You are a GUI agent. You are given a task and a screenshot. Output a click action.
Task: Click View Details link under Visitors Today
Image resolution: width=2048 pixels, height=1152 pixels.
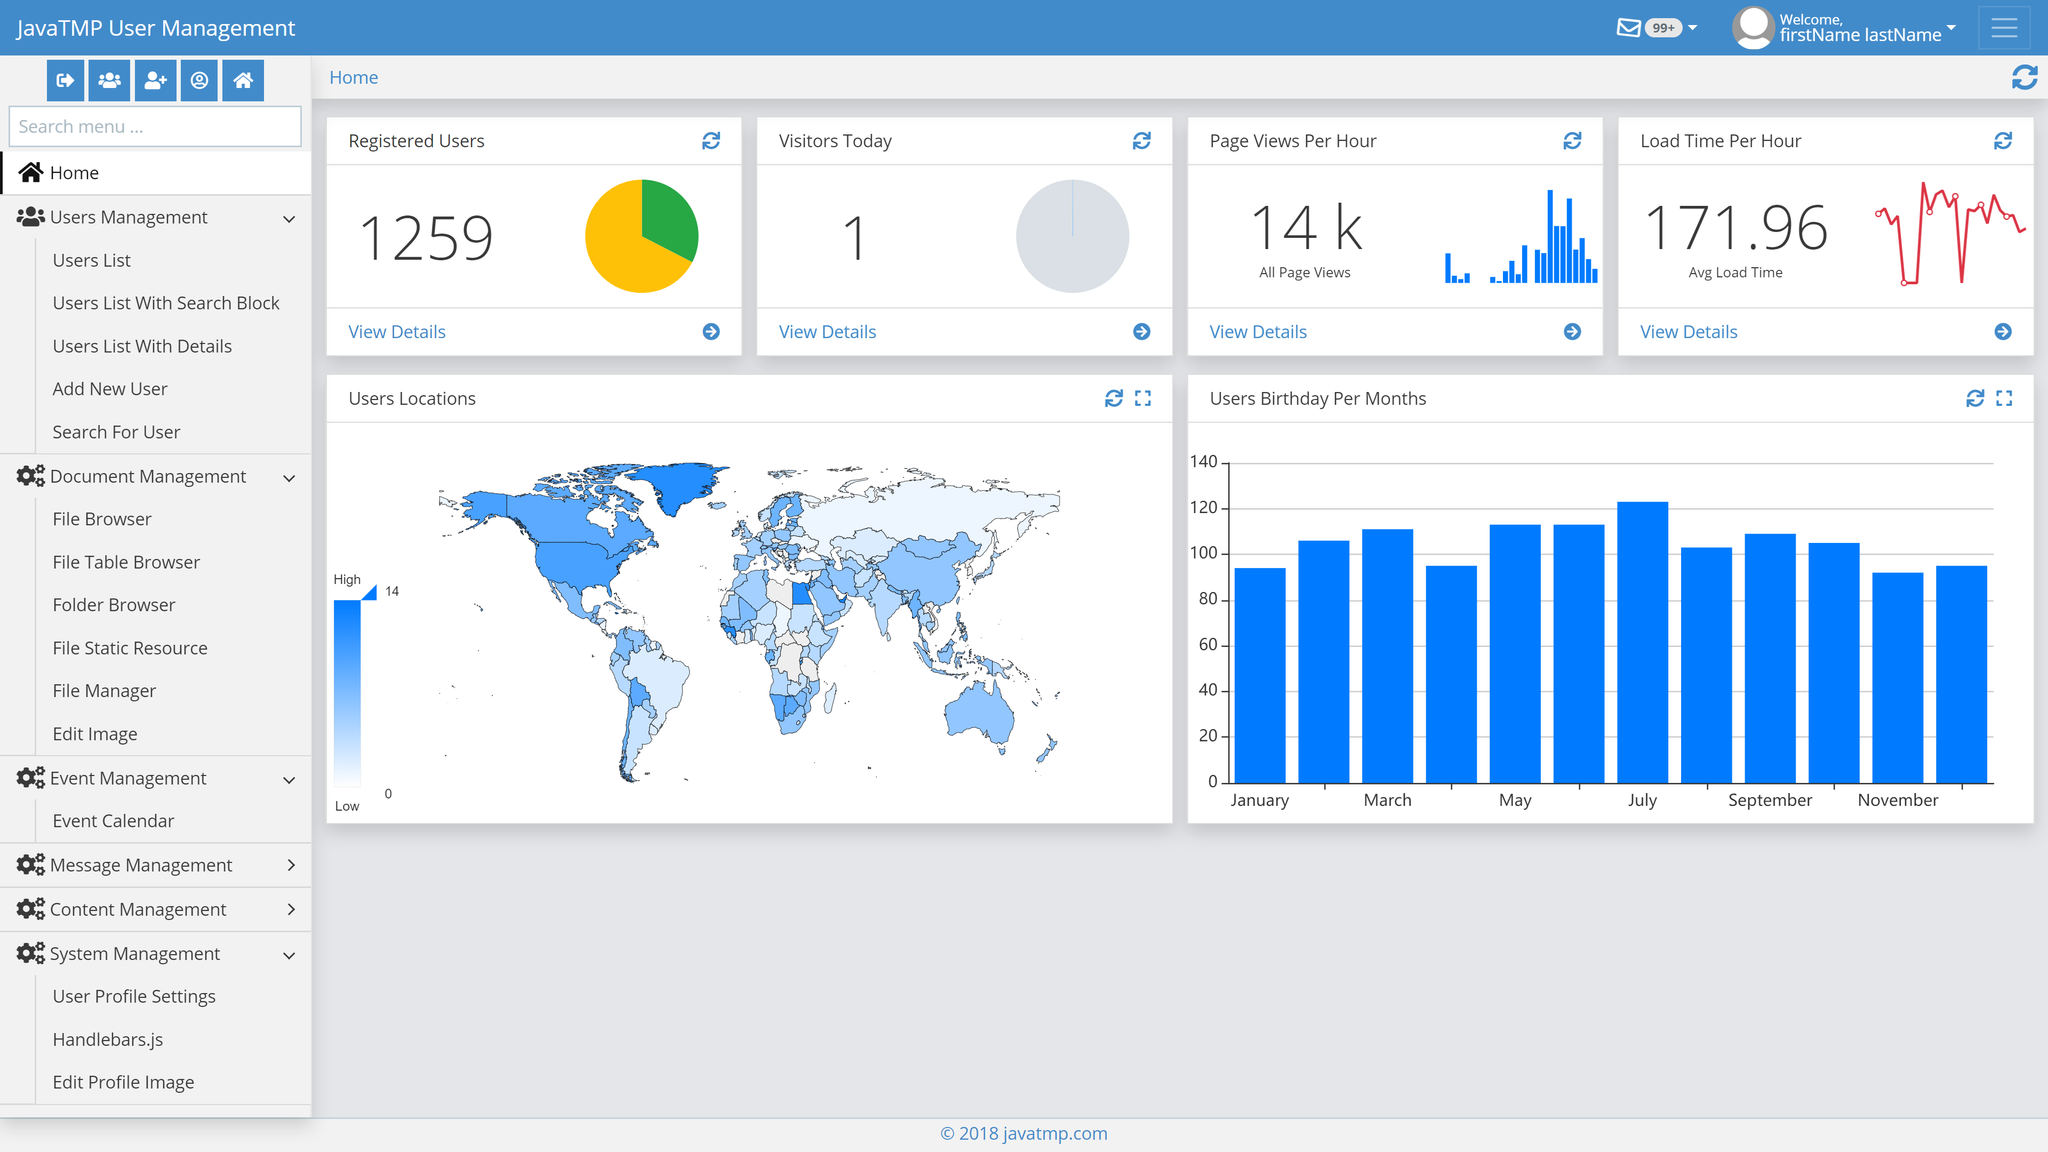tap(827, 332)
